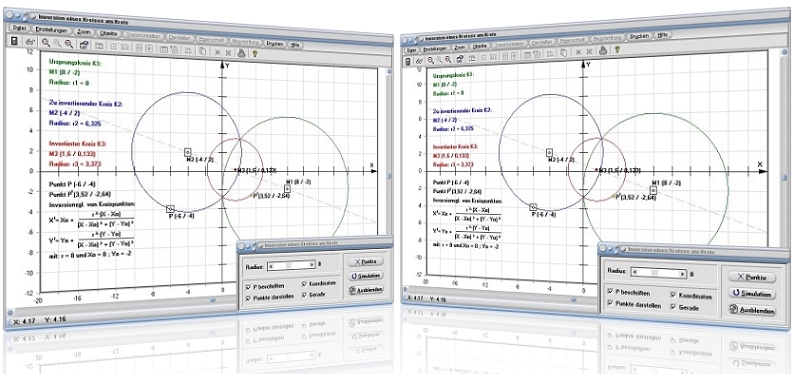Click point M2 marker in right window graph

tap(549, 152)
